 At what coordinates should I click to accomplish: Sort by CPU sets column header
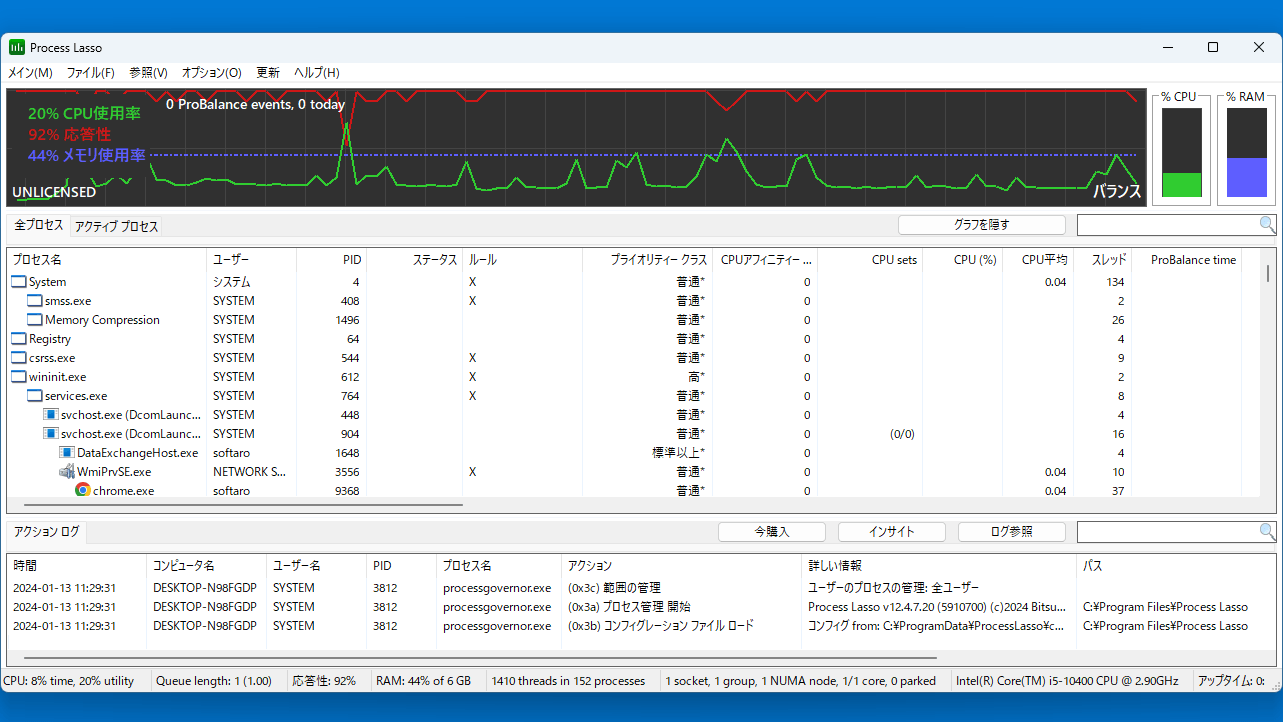871,260
